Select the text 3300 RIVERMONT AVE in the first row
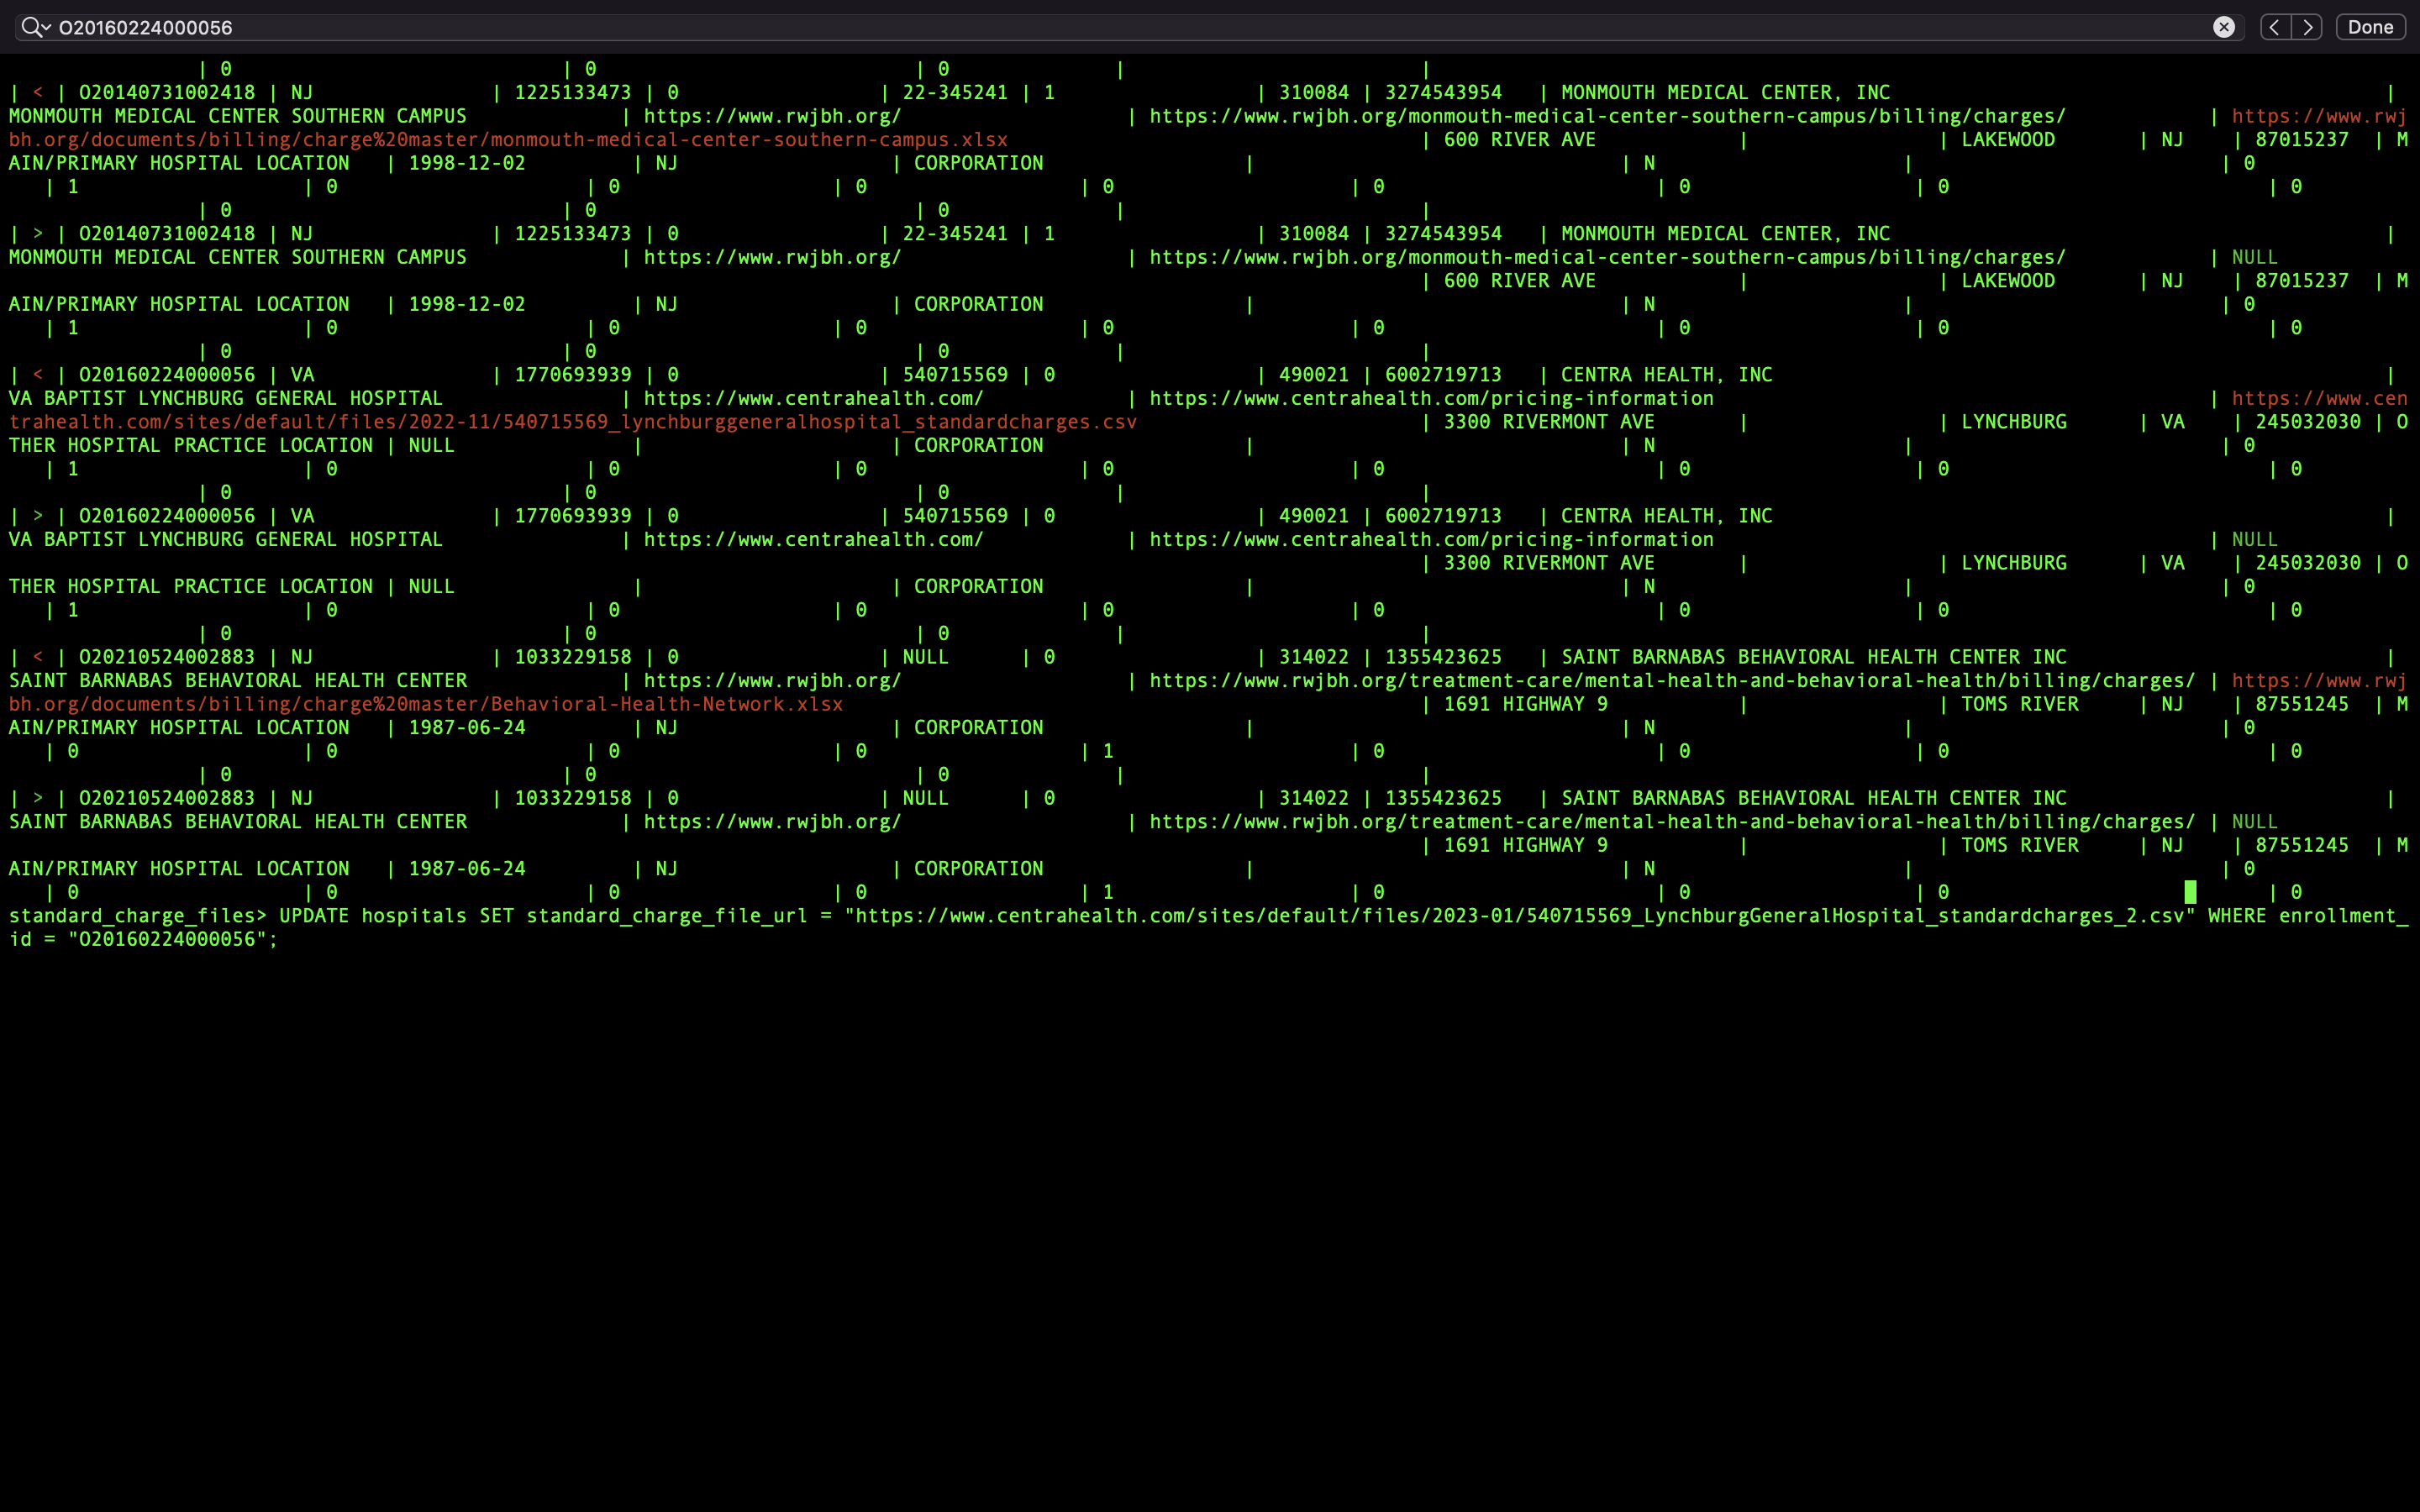This screenshot has height=1512, width=2420. coord(1549,422)
